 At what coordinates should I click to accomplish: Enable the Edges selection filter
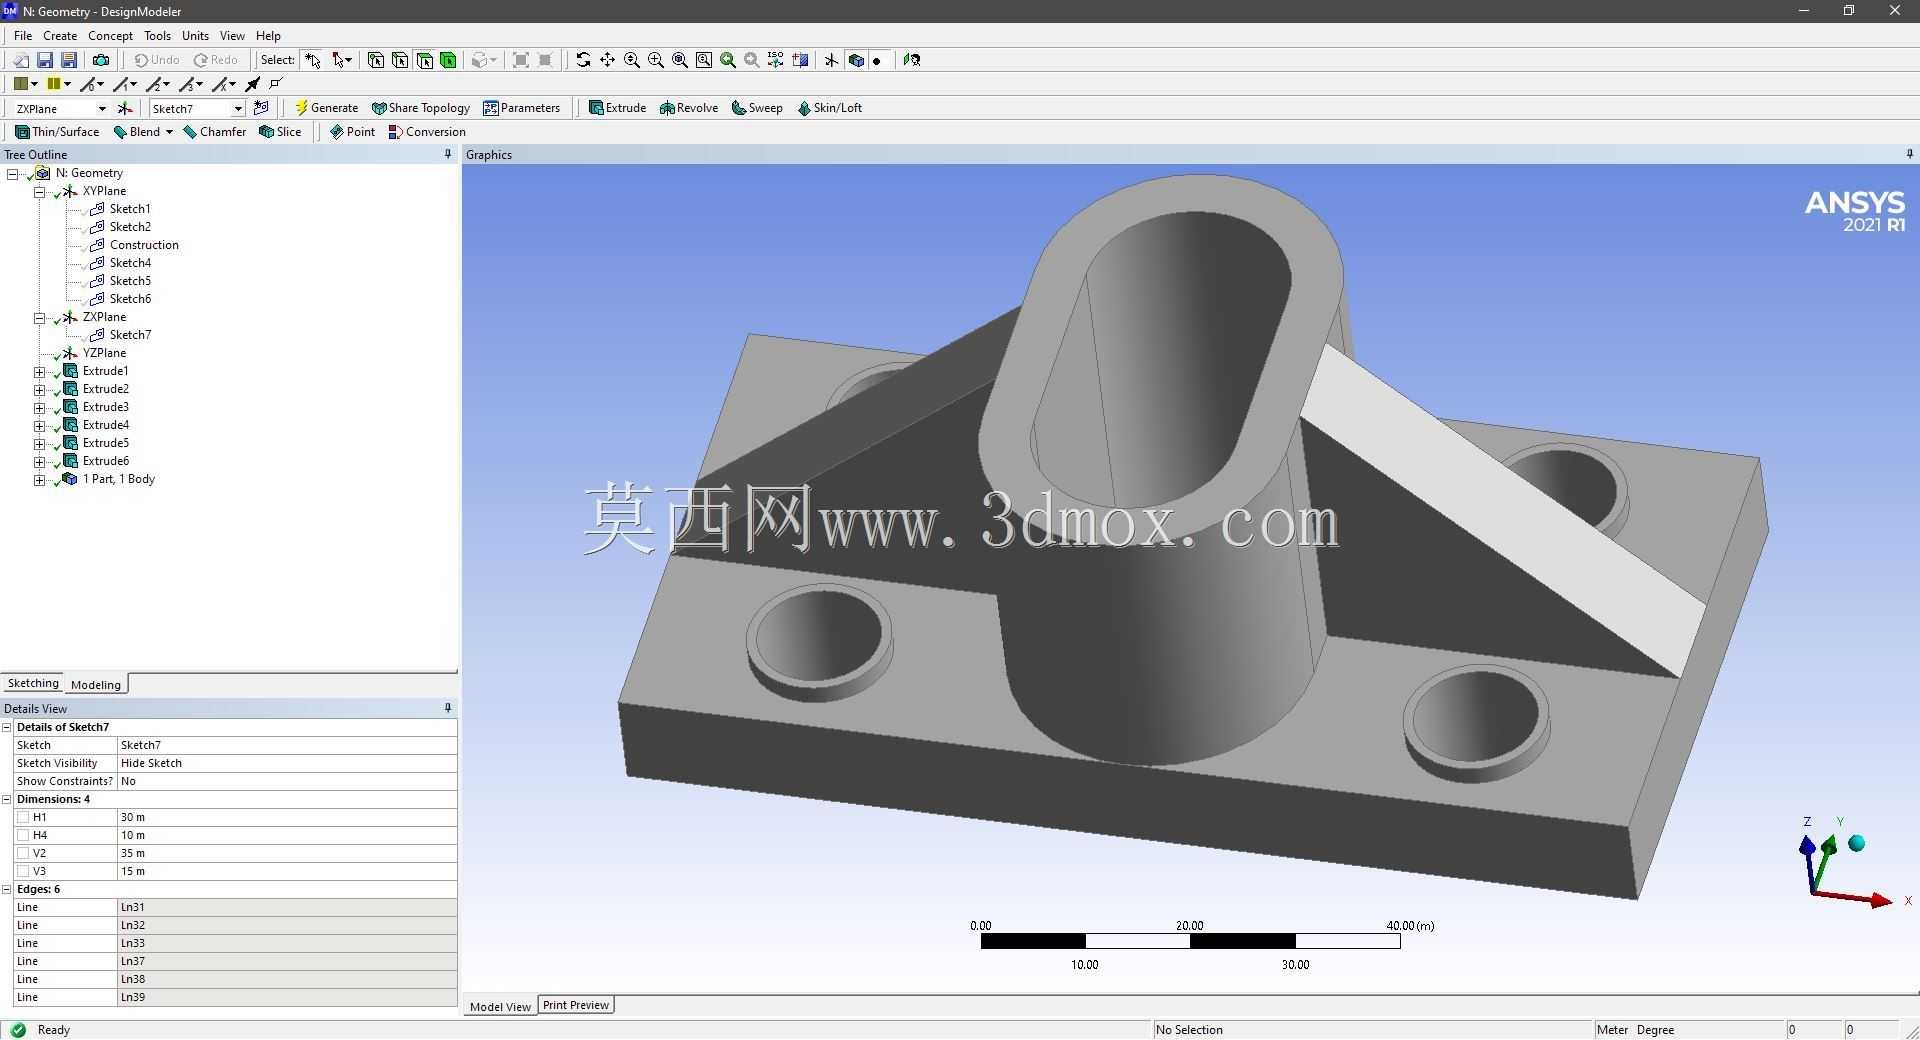click(x=400, y=60)
